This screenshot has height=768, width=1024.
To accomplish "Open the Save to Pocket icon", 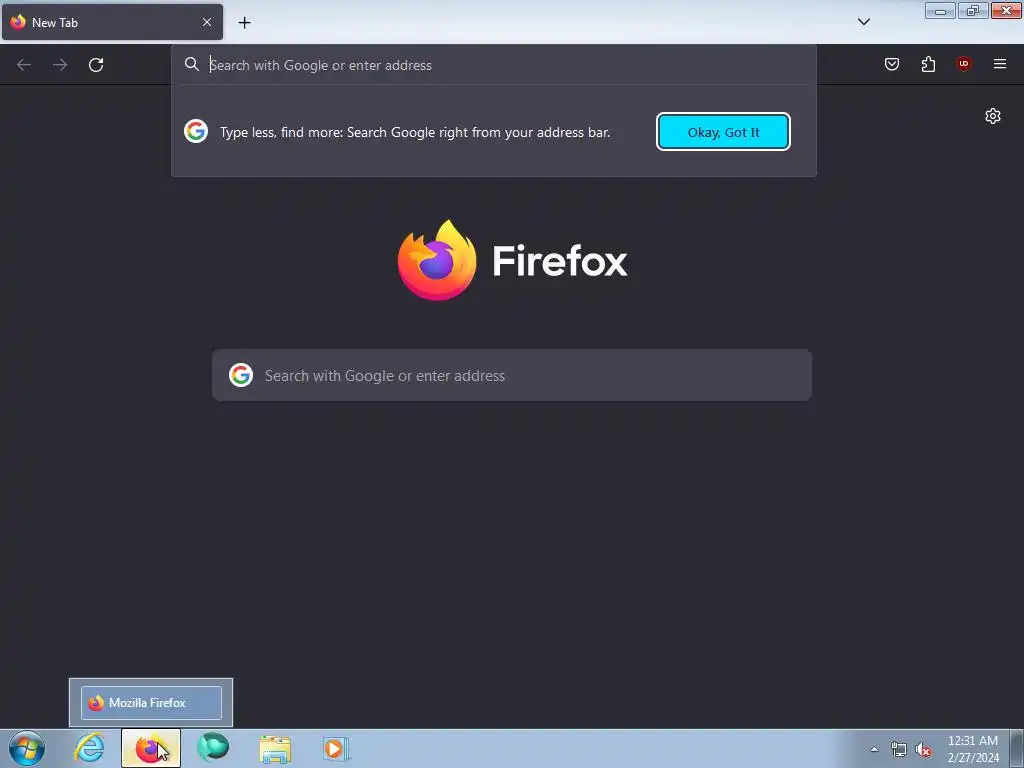I will [892, 64].
